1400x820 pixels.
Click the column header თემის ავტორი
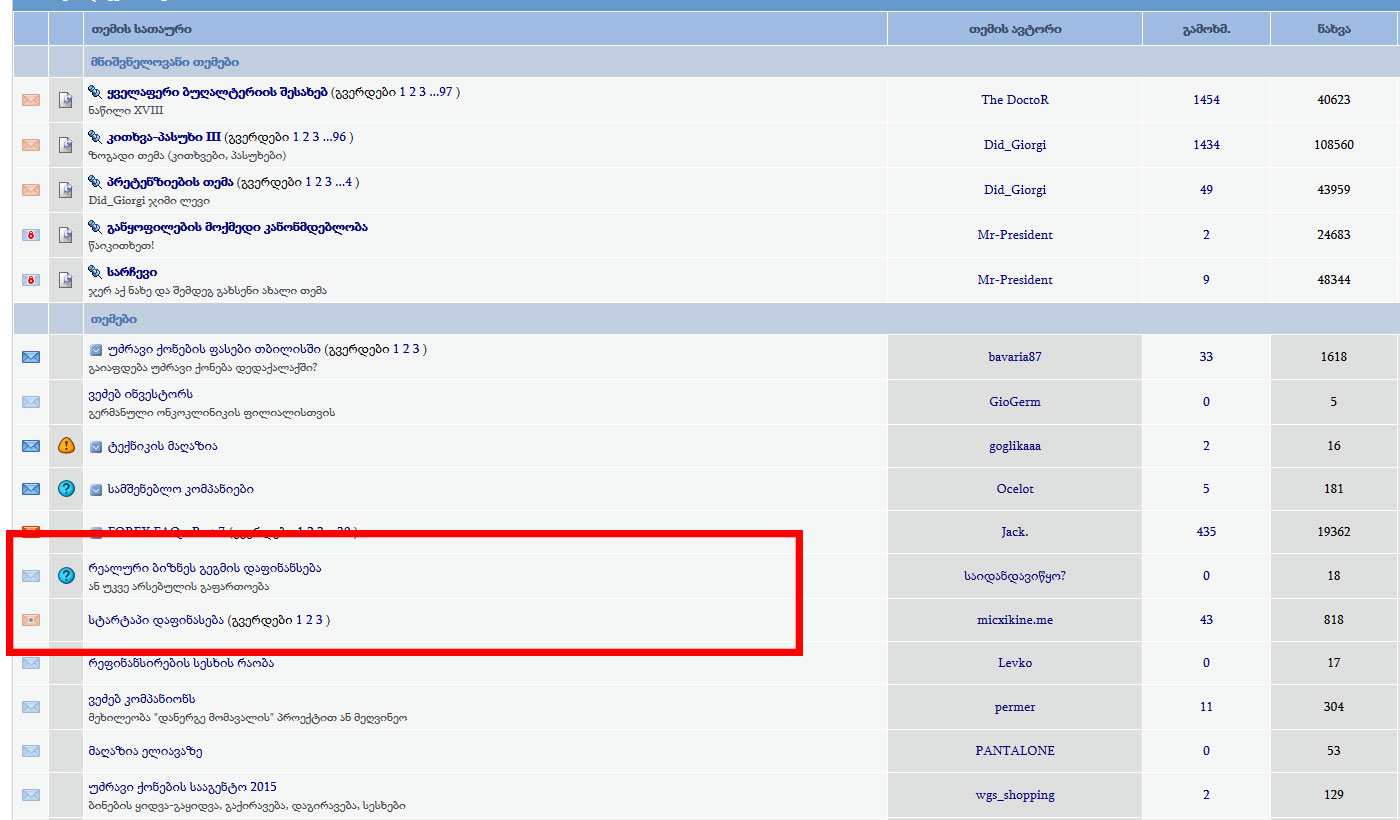coord(1015,30)
